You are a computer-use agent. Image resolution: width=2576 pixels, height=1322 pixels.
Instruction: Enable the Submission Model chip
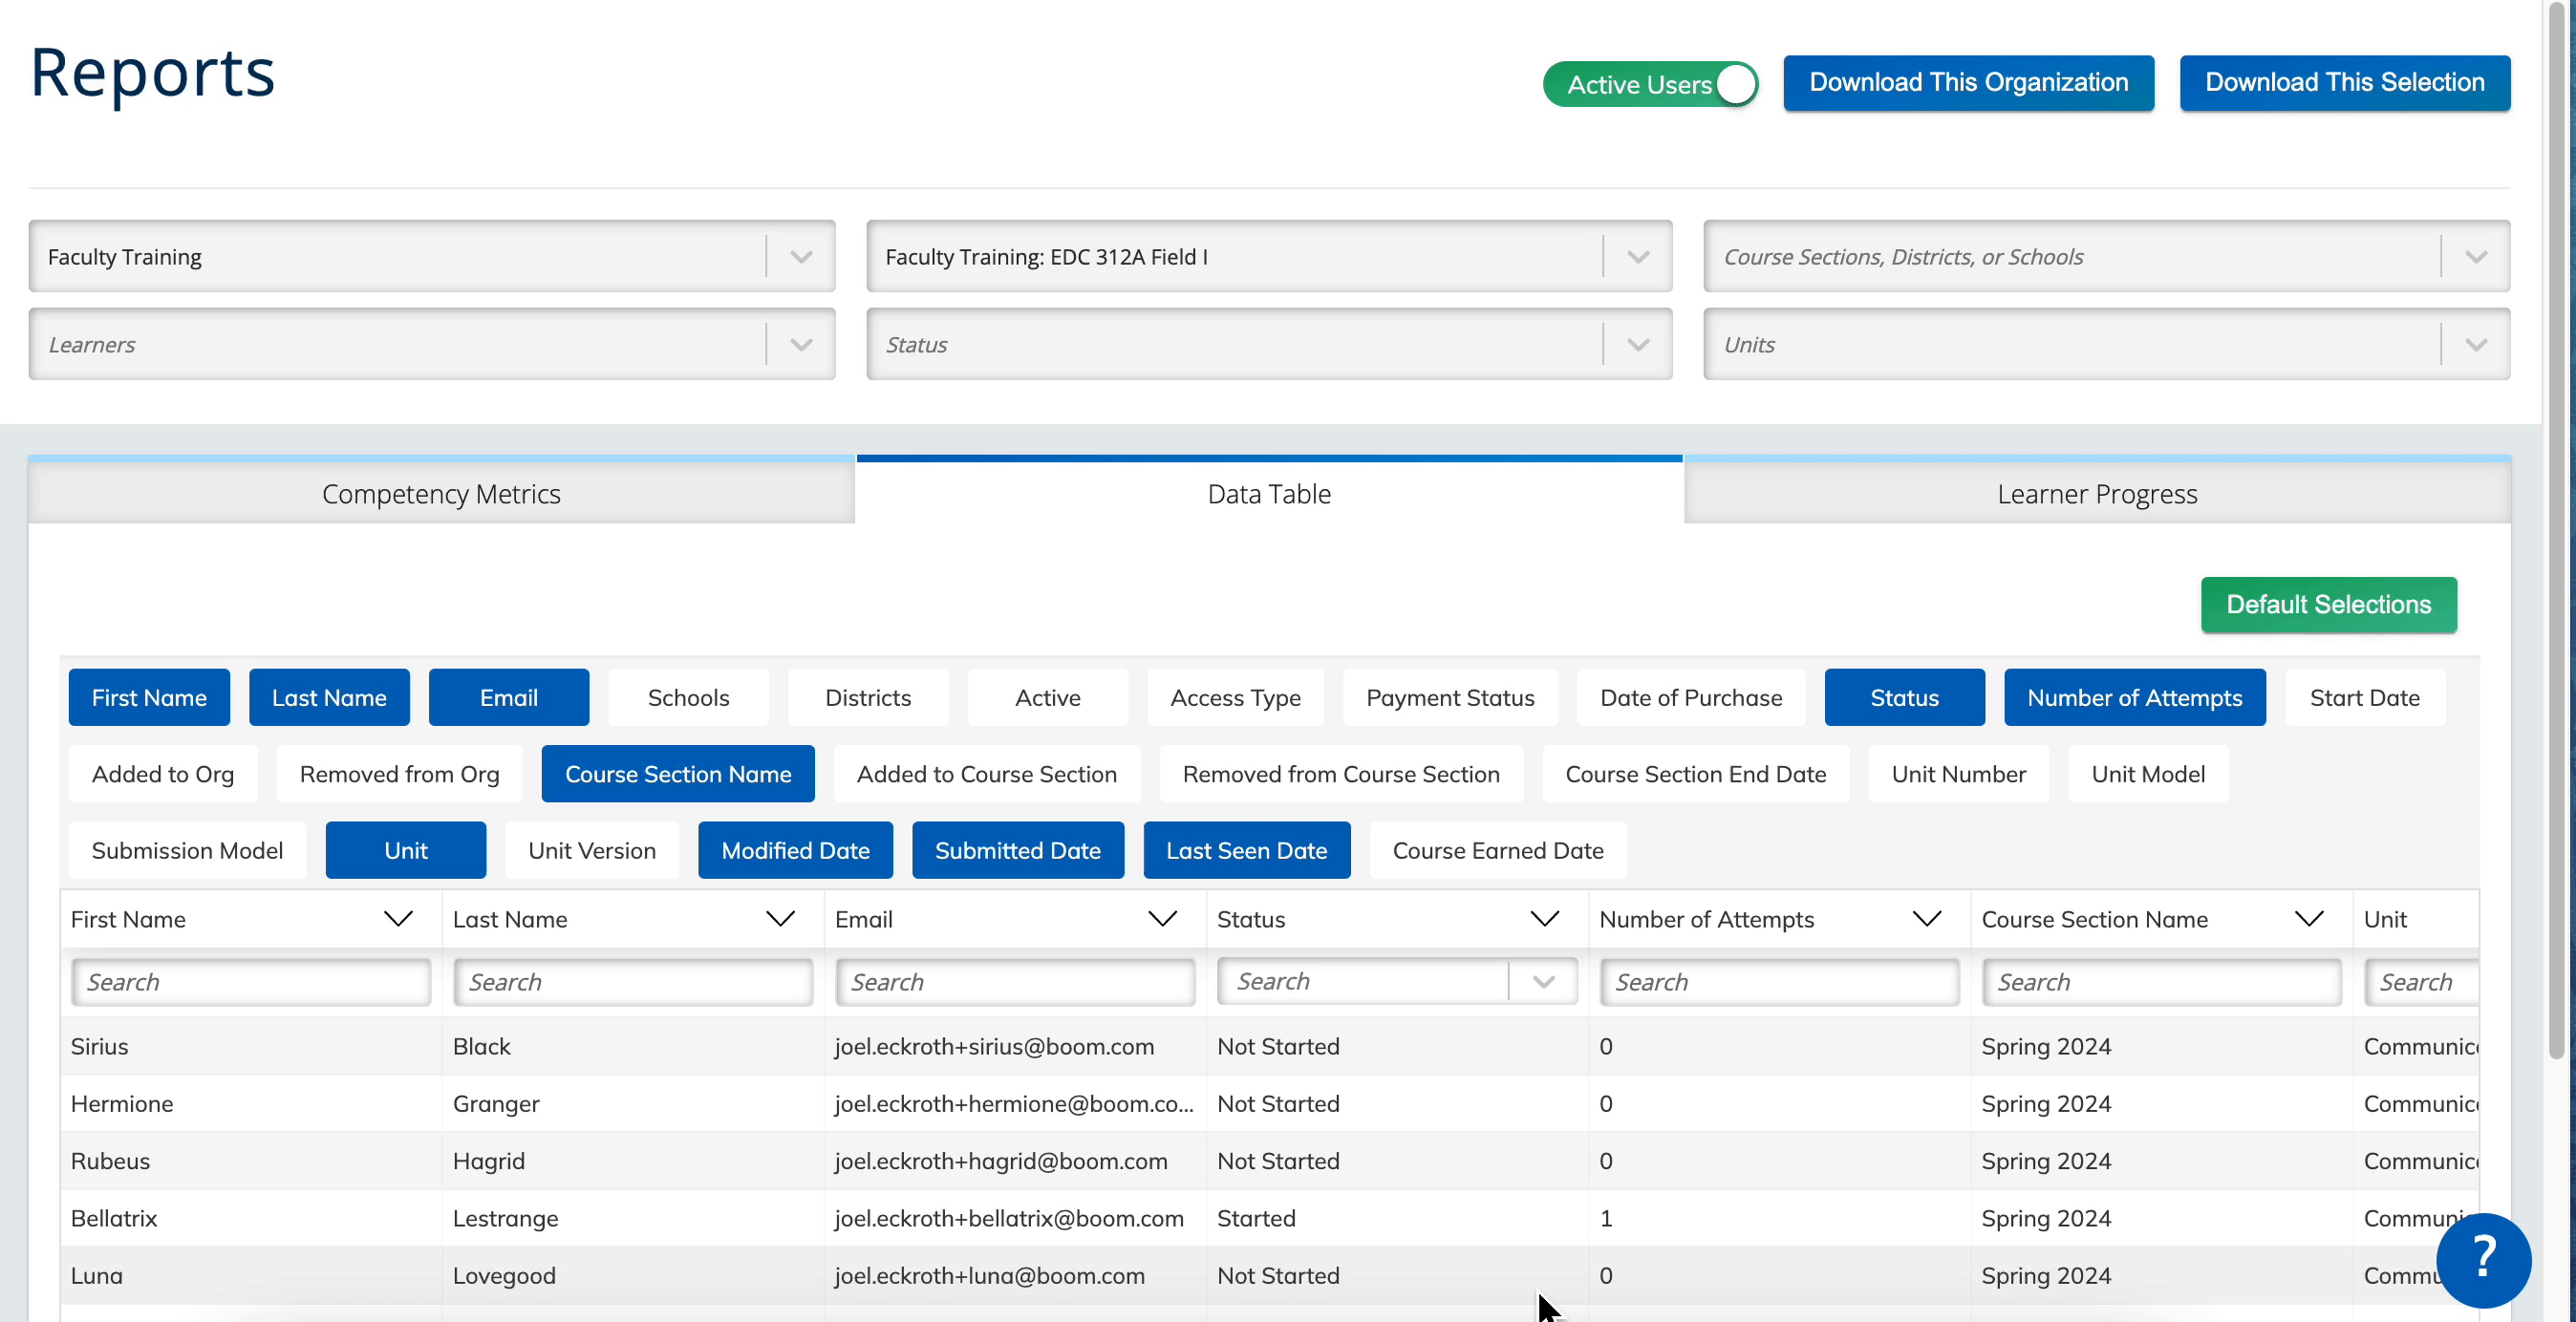tap(187, 850)
